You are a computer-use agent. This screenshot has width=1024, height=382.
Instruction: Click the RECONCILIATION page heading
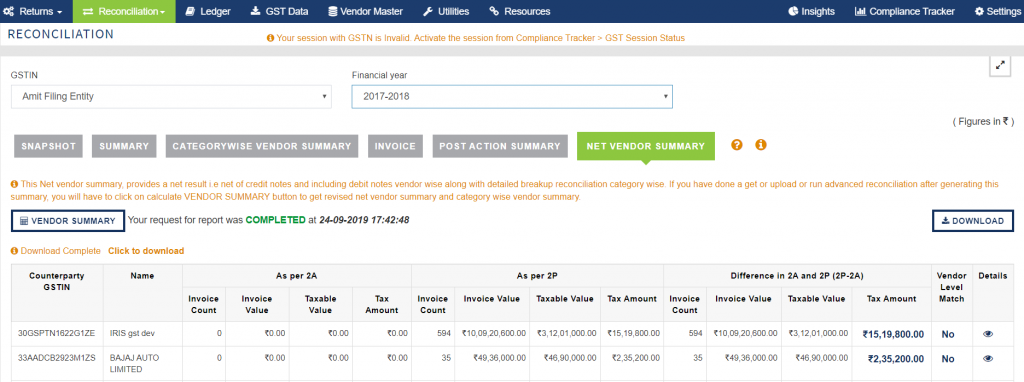click(61, 34)
